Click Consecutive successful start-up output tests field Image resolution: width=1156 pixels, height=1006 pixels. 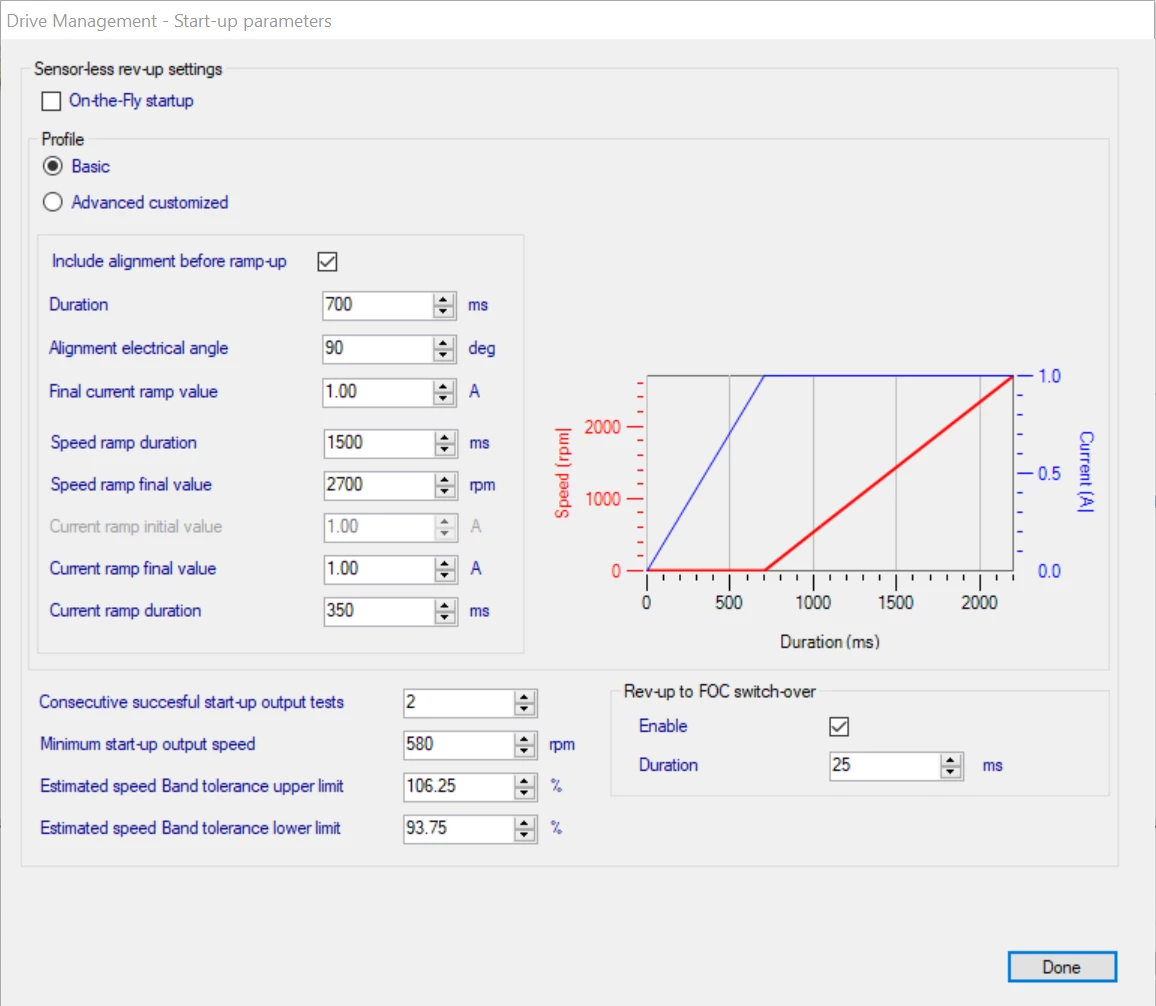pyautogui.click(x=459, y=703)
